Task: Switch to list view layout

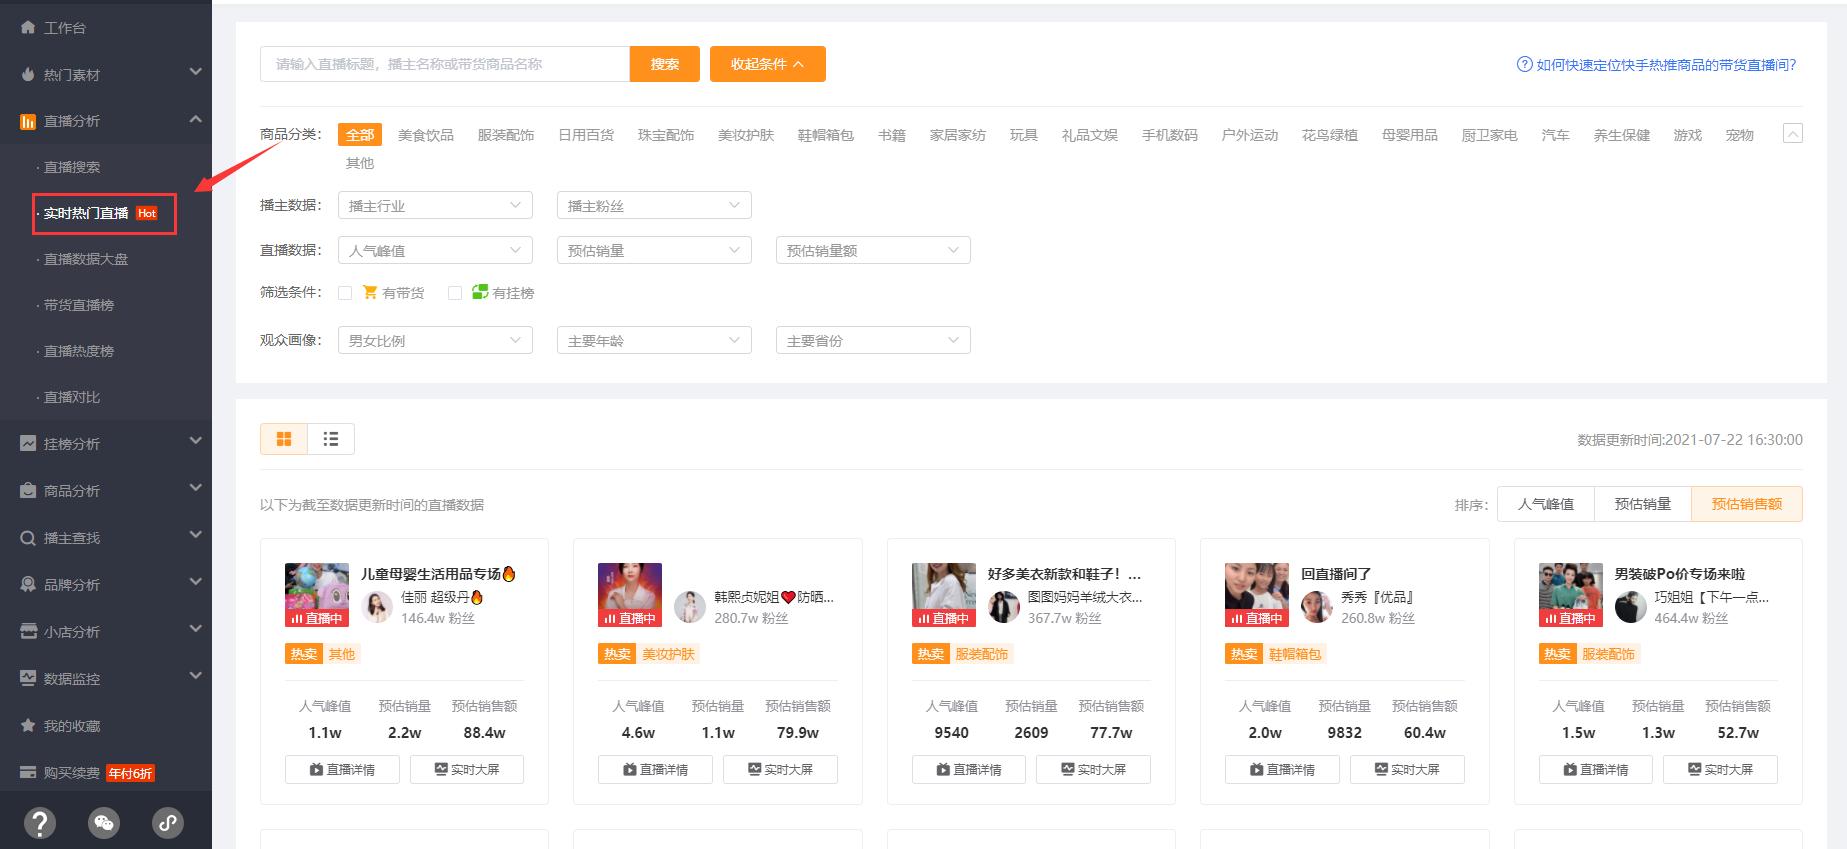Action: [331, 439]
